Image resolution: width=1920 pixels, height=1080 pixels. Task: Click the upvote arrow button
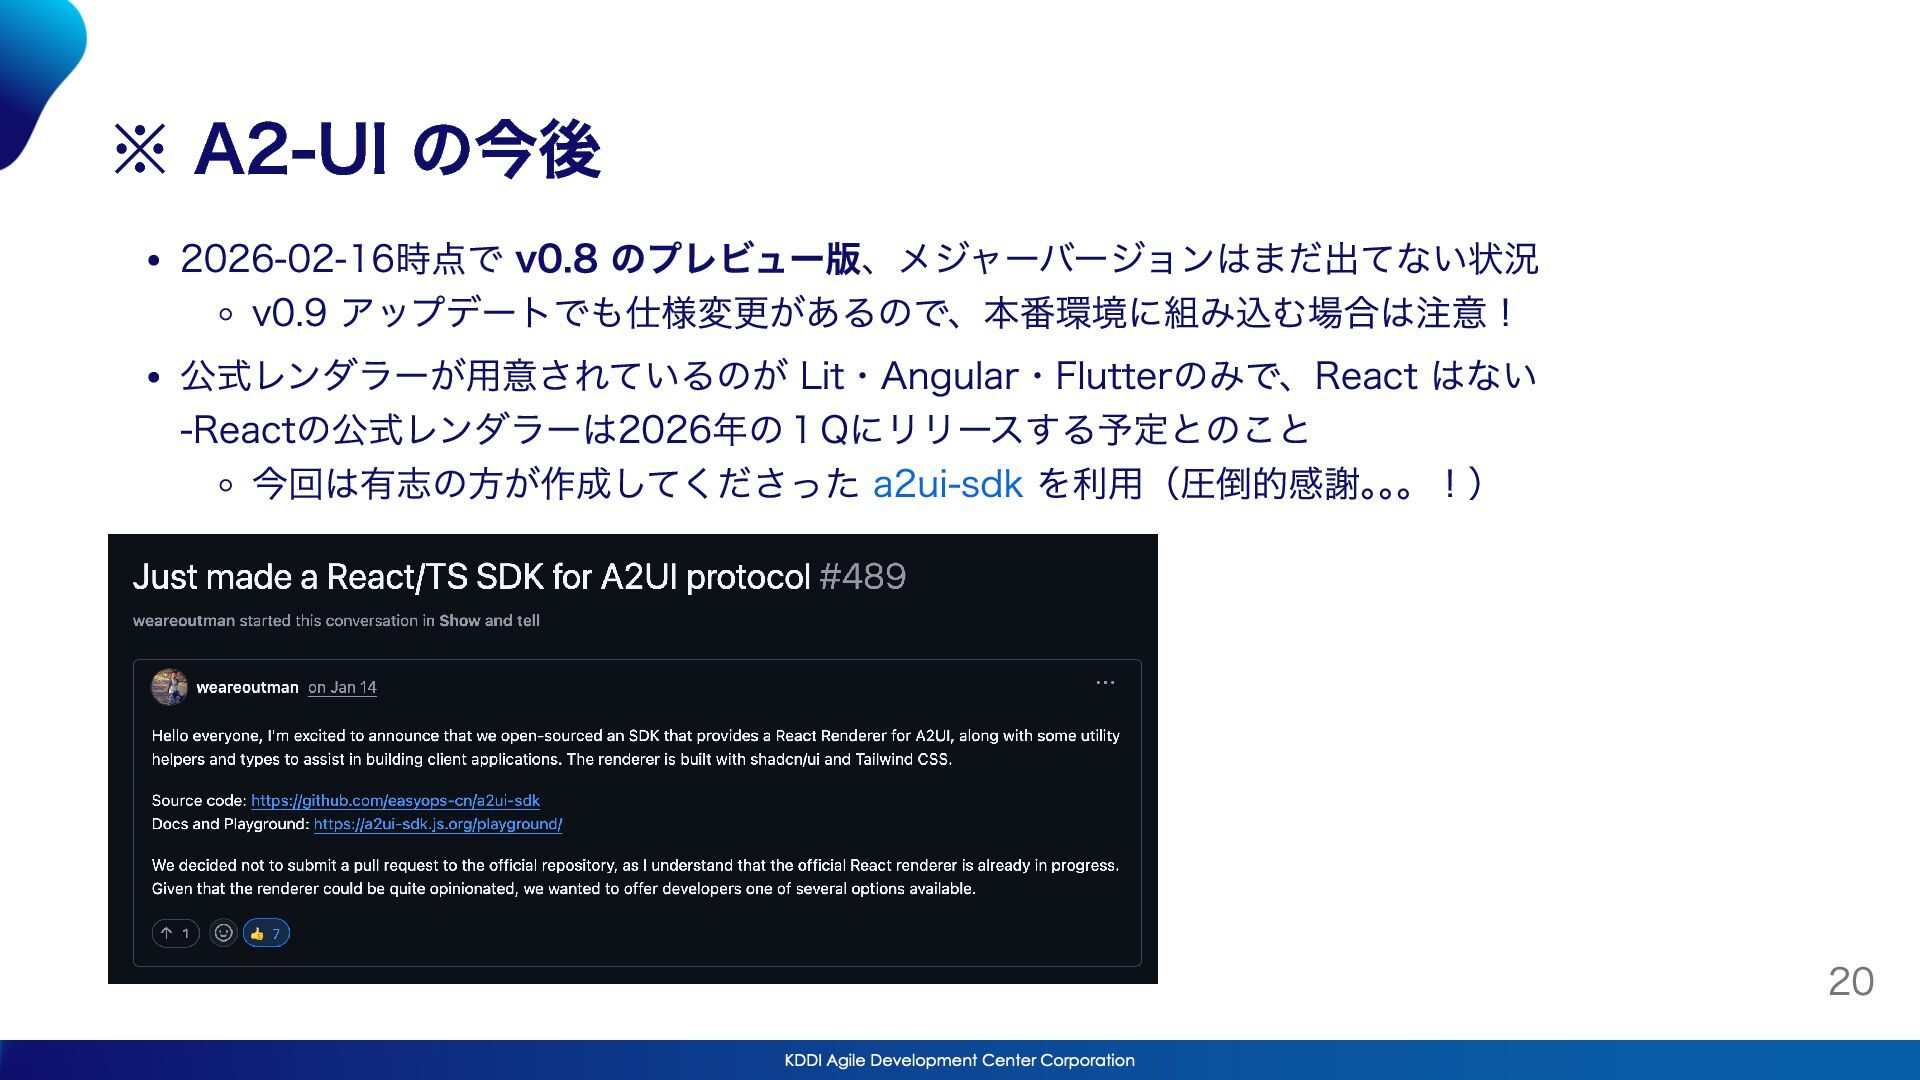pos(175,933)
